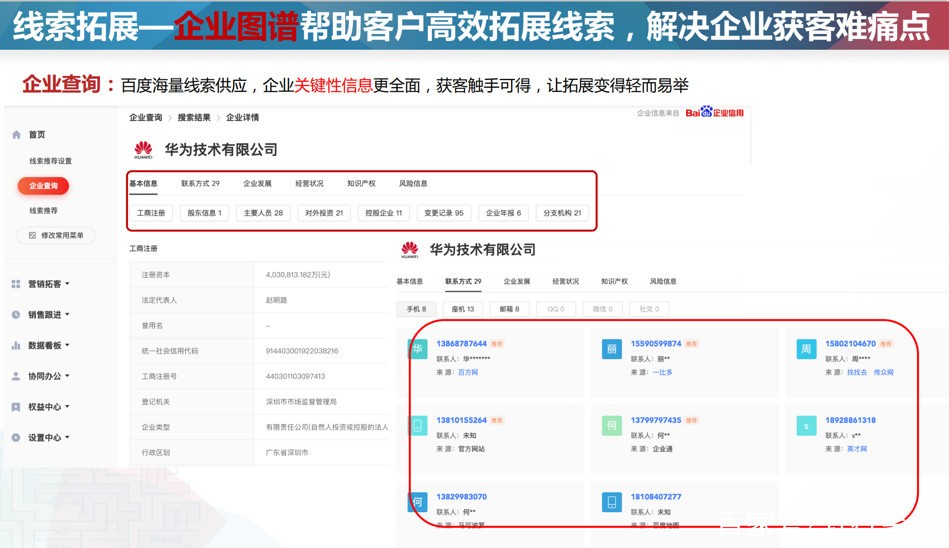Open the 传众网 source link
The height and width of the screenshot is (548, 949).
pos(884,372)
